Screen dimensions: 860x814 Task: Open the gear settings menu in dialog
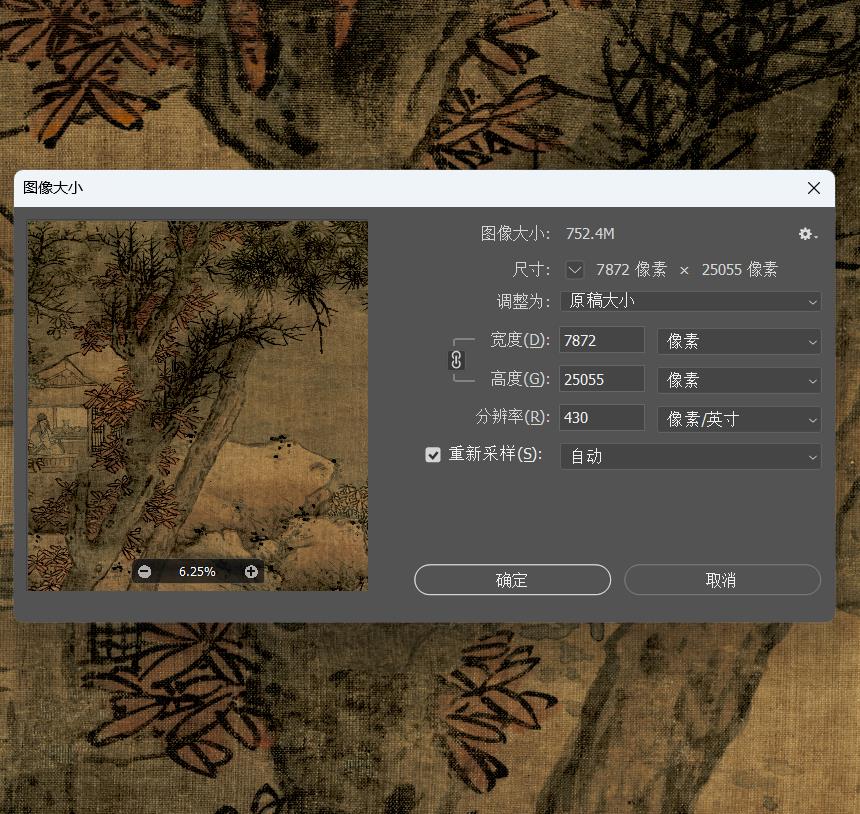pyautogui.click(x=807, y=235)
